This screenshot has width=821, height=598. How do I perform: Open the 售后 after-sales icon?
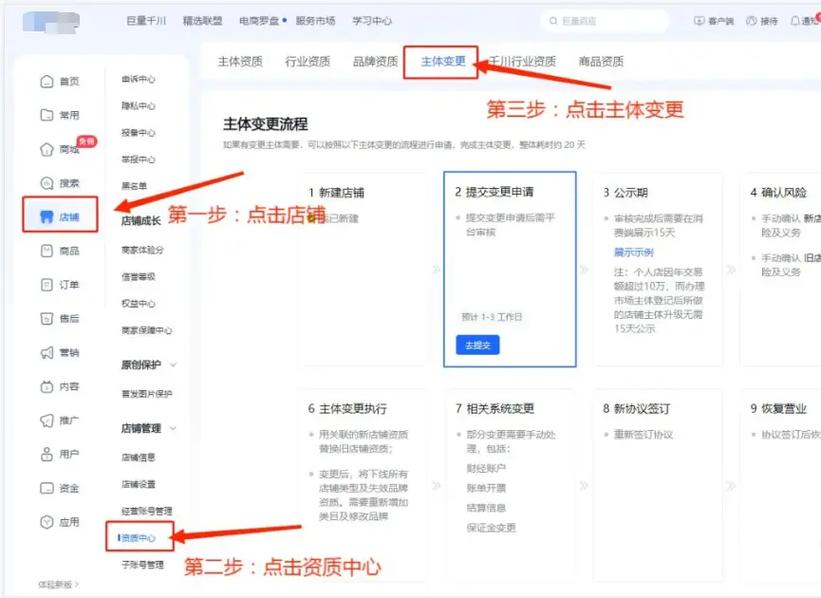coord(47,318)
